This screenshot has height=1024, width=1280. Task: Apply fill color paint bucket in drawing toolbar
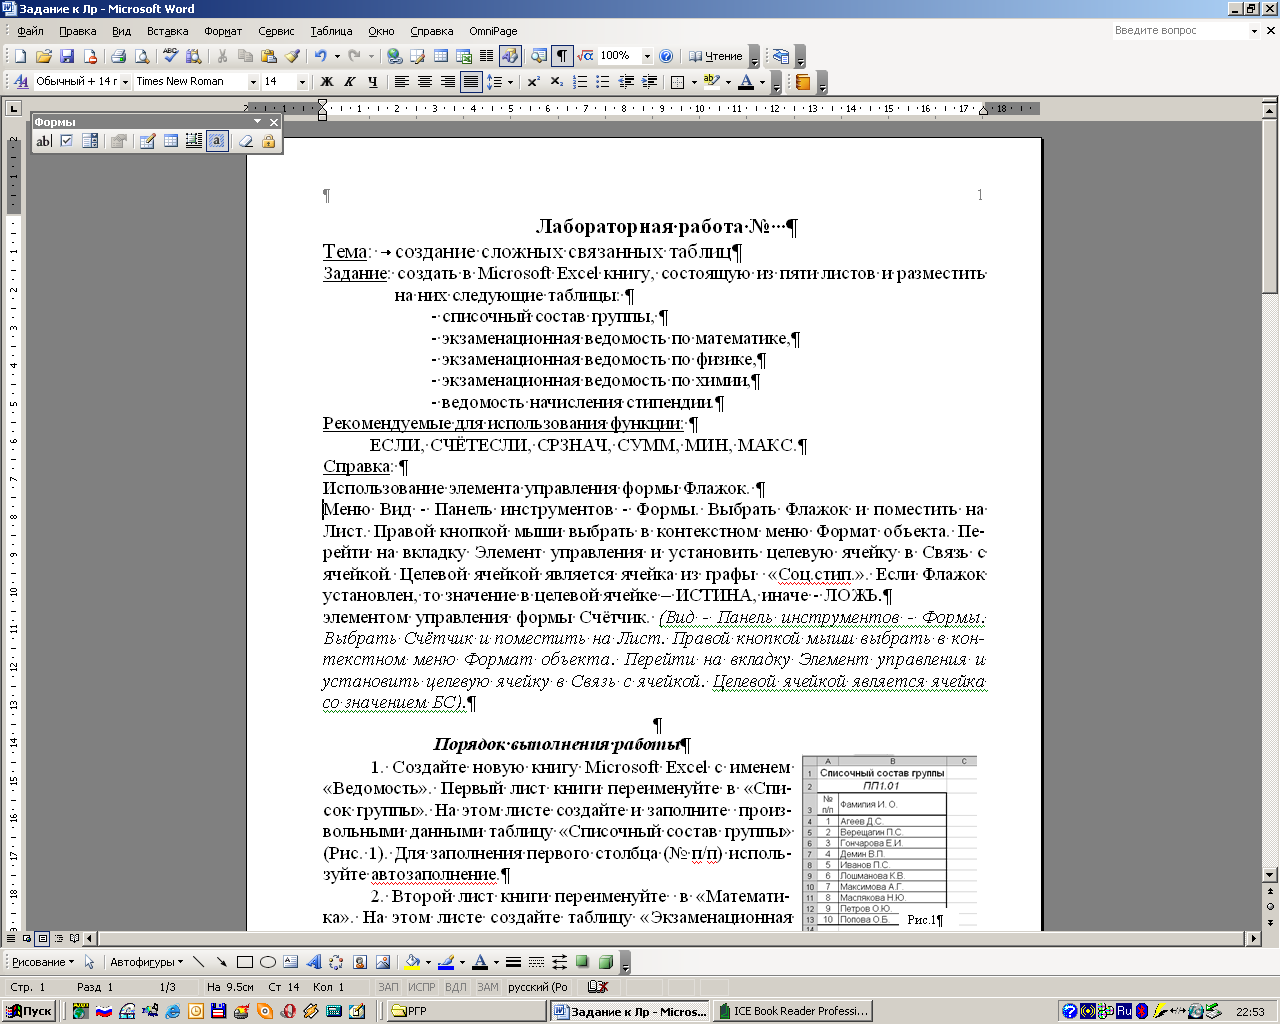click(411, 962)
